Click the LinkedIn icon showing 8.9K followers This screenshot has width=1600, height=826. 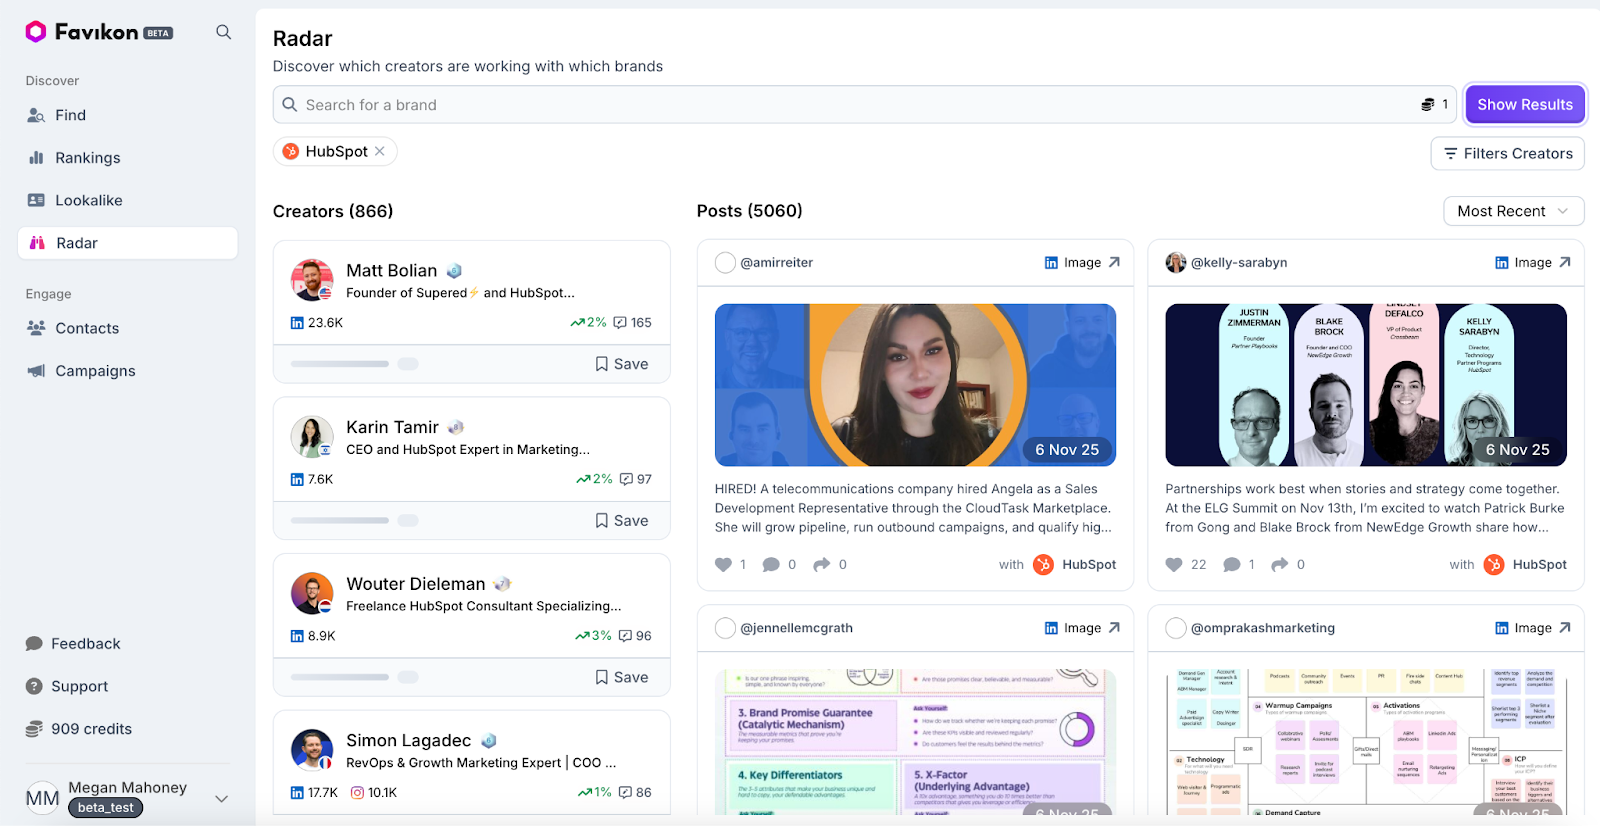pos(297,636)
